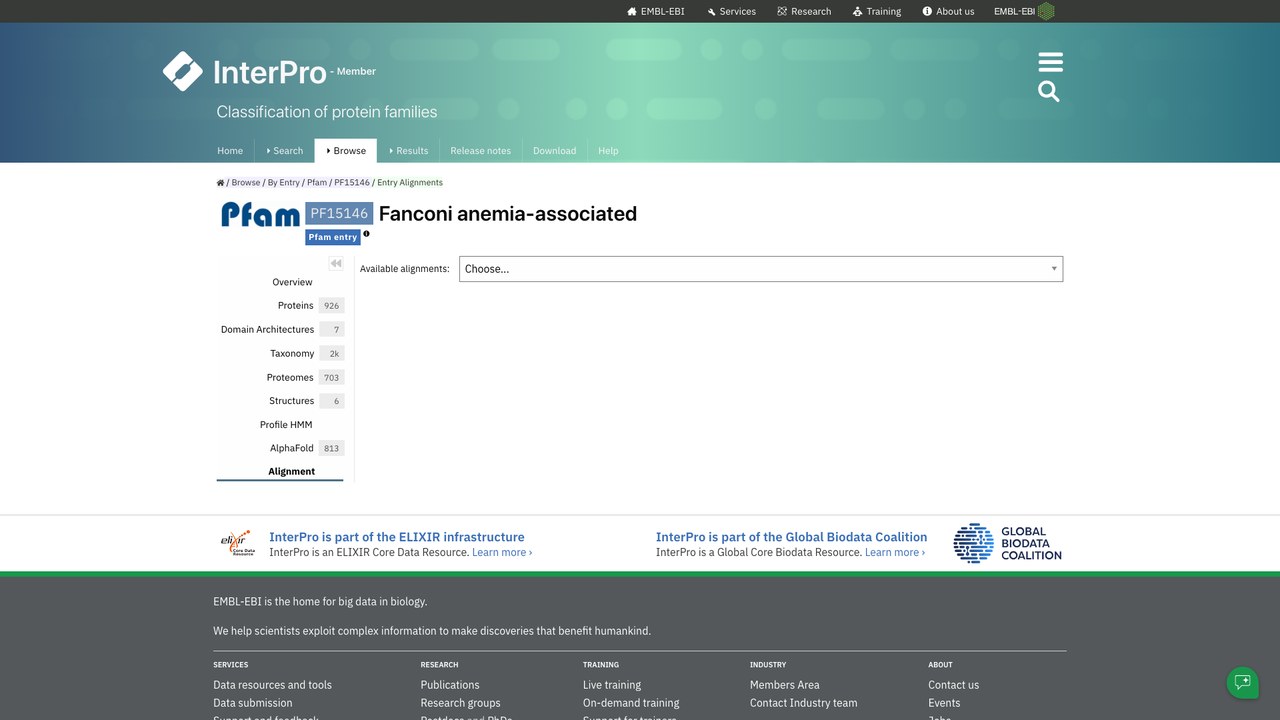1280x720 pixels.
Task: Click Learn more under ELIXIR Core Data Resource
Action: click(x=502, y=552)
